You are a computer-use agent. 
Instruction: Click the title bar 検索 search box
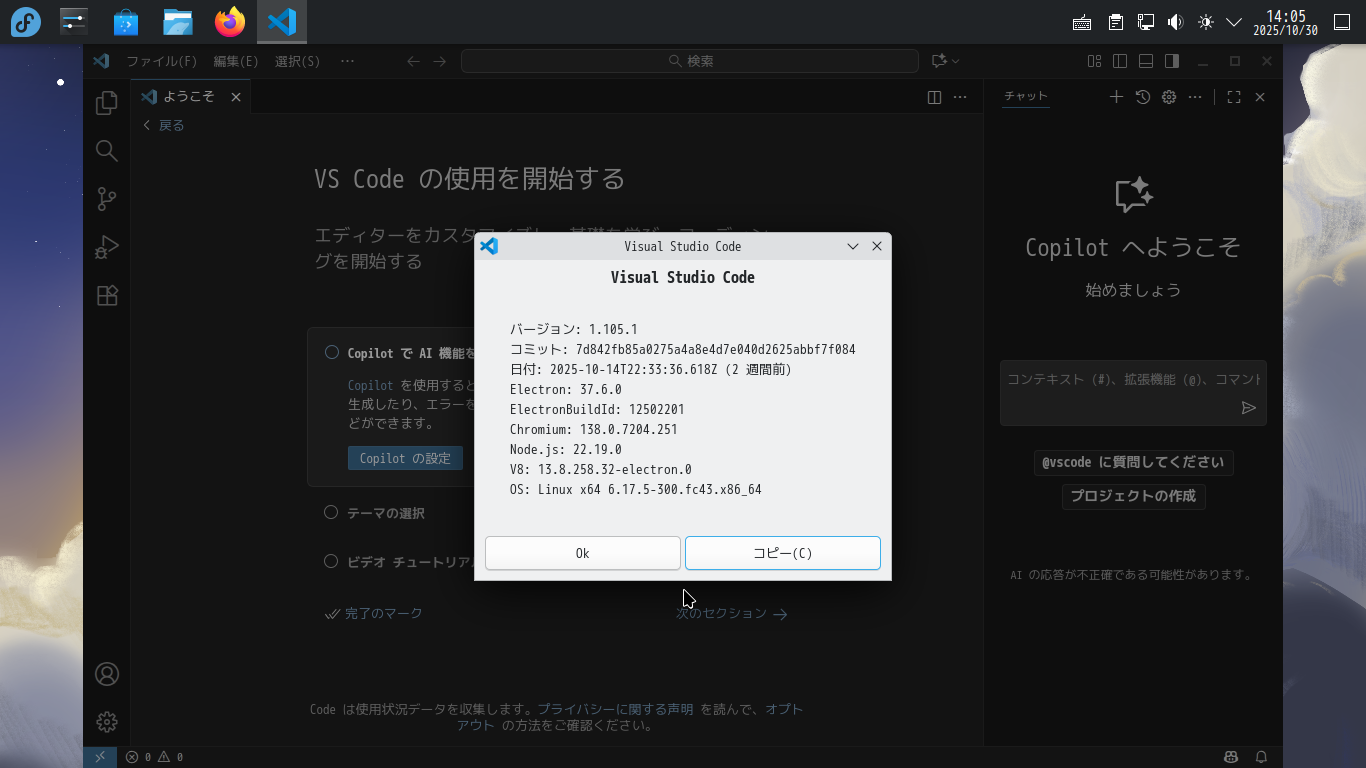pyautogui.click(x=690, y=61)
